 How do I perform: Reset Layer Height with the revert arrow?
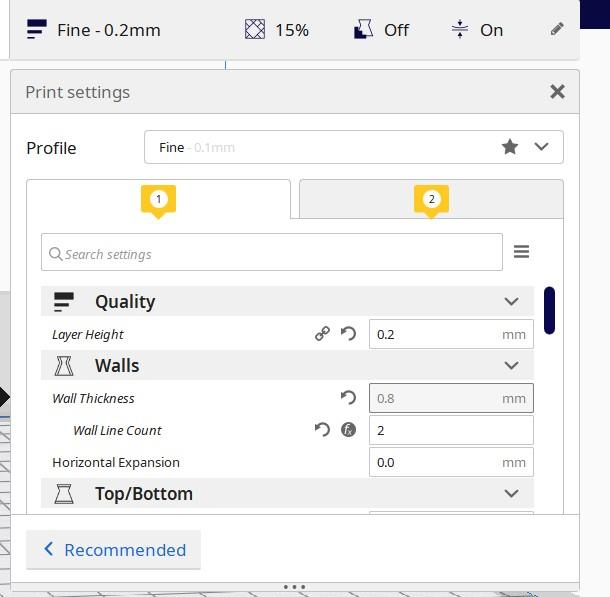pyautogui.click(x=348, y=334)
